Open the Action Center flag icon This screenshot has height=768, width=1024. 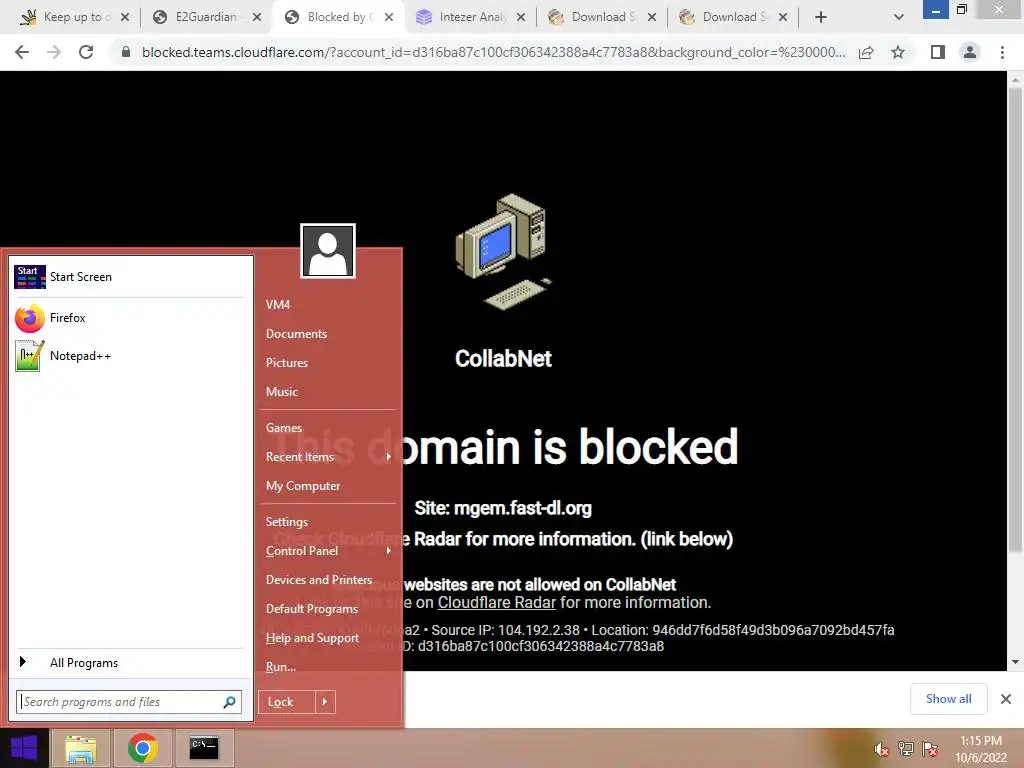pos(931,749)
